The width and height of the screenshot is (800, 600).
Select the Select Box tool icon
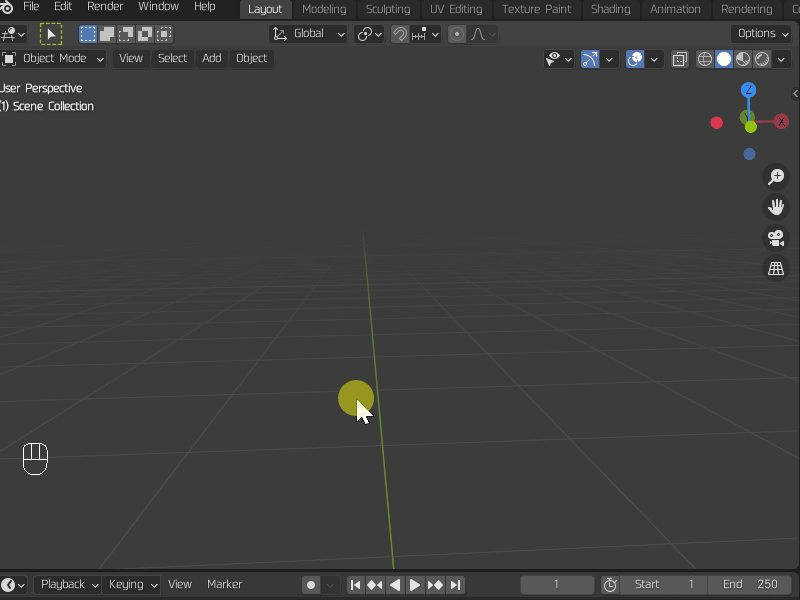(x=51, y=34)
